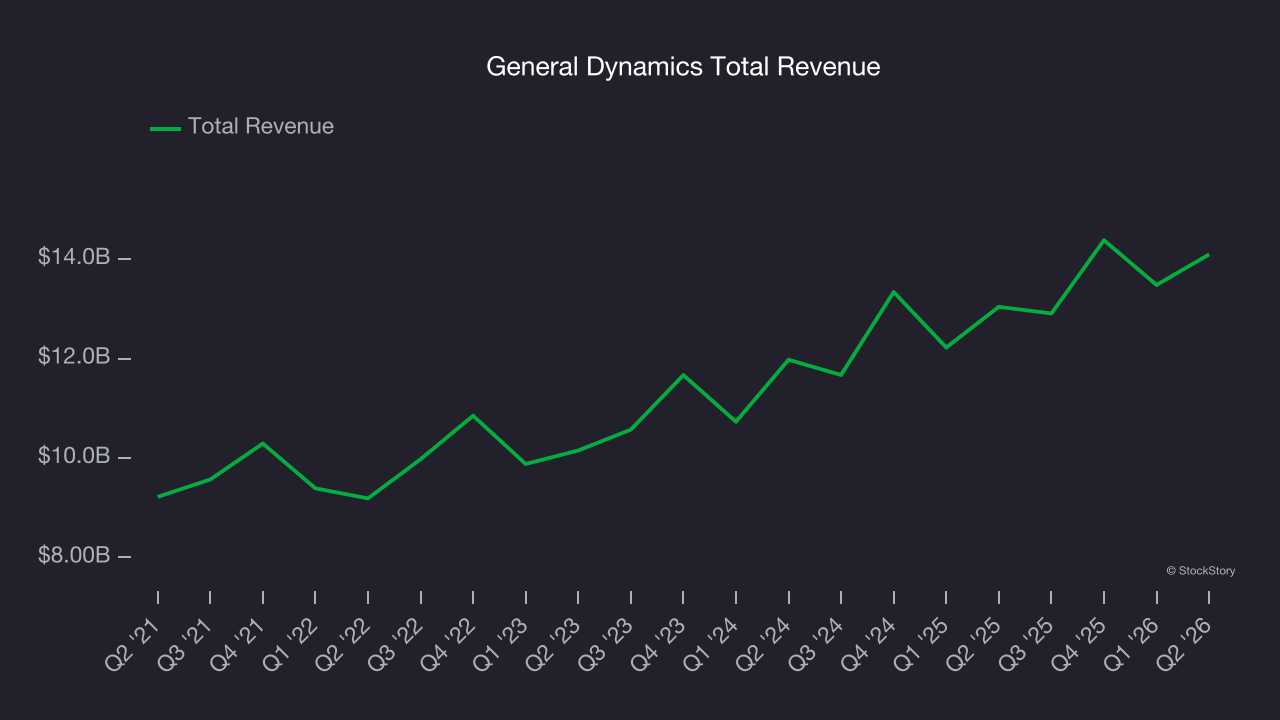The width and height of the screenshot is (1280, 720).
Task: Click the Q4 '24 peak point on line
Action: point(894,292)
